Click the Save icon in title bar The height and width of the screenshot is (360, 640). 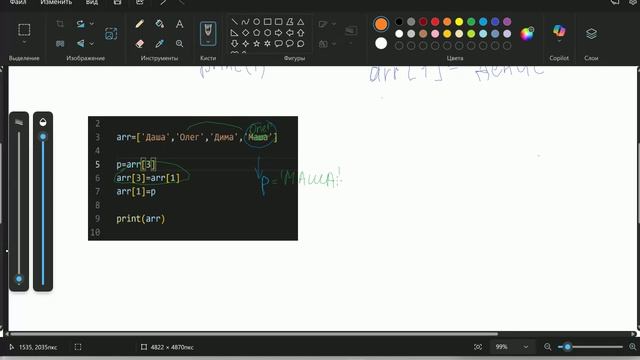point(118,2)
